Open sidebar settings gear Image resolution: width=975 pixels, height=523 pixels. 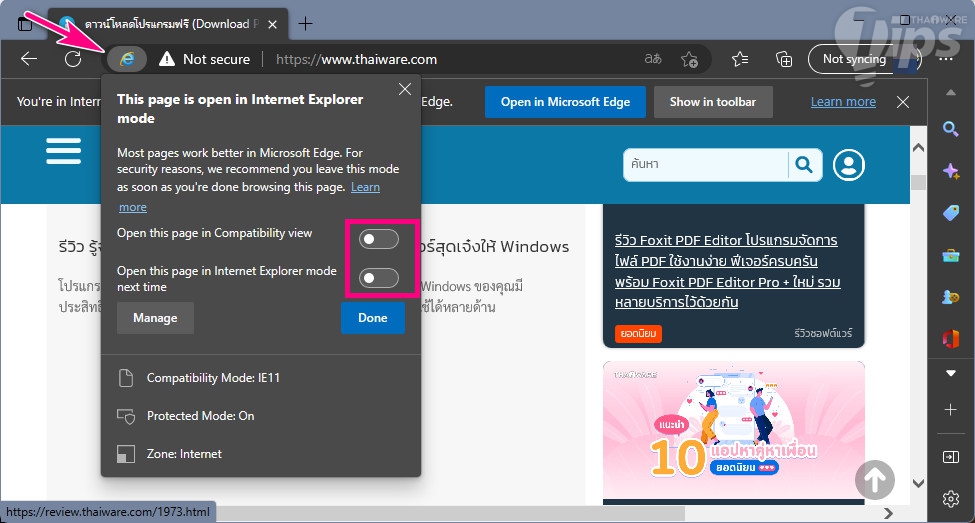click(x=950, y=499)
